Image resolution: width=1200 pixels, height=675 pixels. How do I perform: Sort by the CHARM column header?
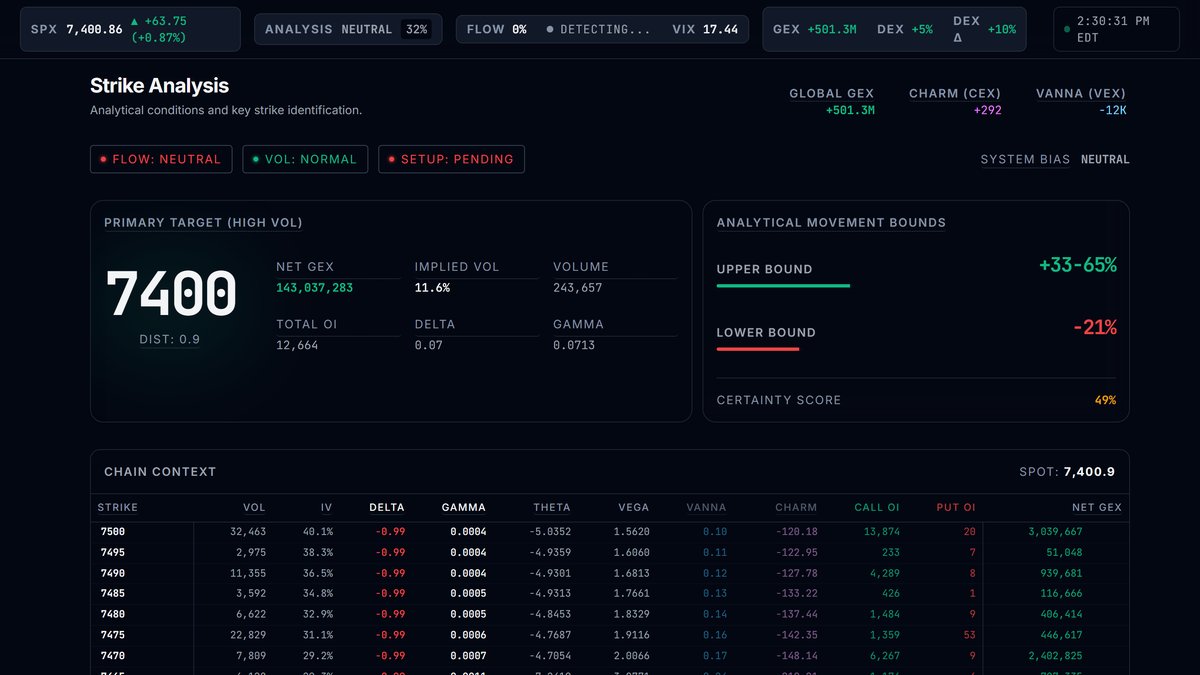796,507
